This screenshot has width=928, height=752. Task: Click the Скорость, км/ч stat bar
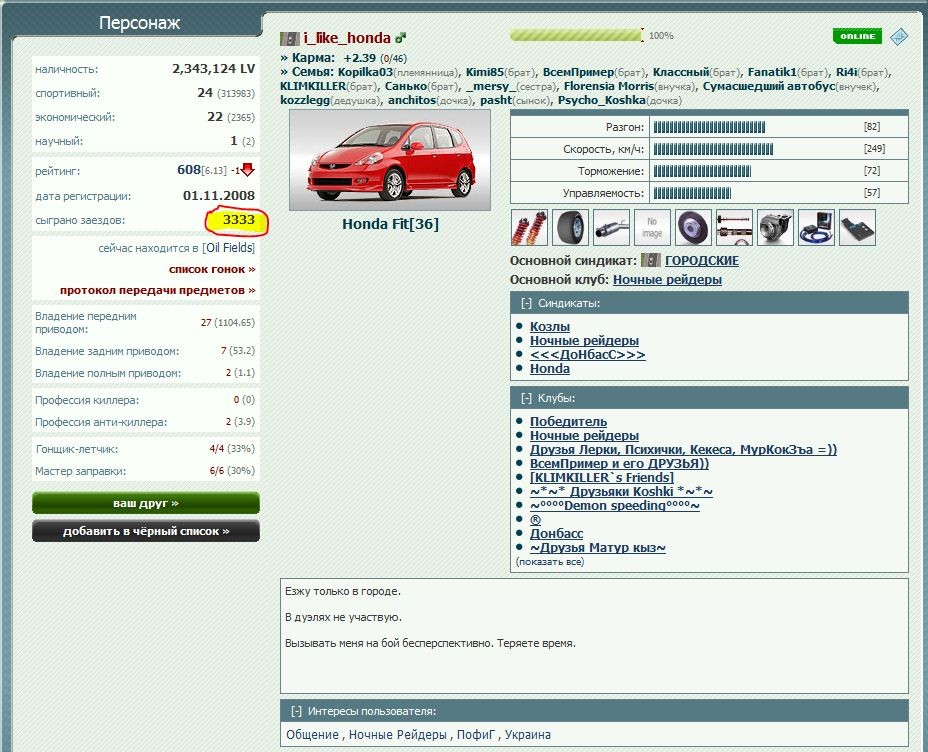713,149
